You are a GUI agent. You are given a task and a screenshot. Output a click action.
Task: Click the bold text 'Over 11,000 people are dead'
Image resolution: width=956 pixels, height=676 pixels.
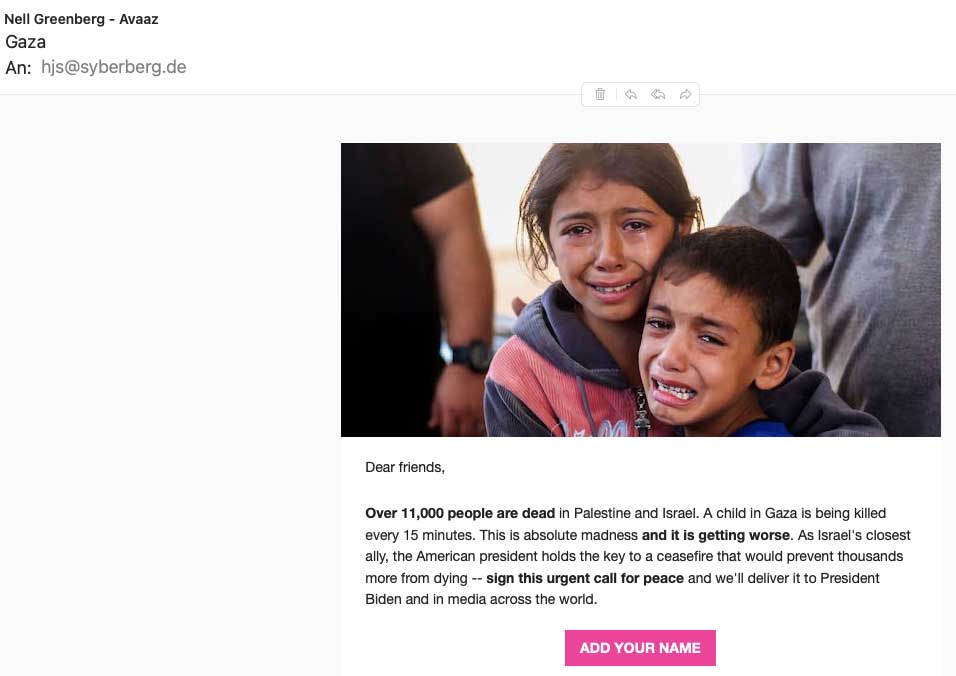(x=460, y=513)
